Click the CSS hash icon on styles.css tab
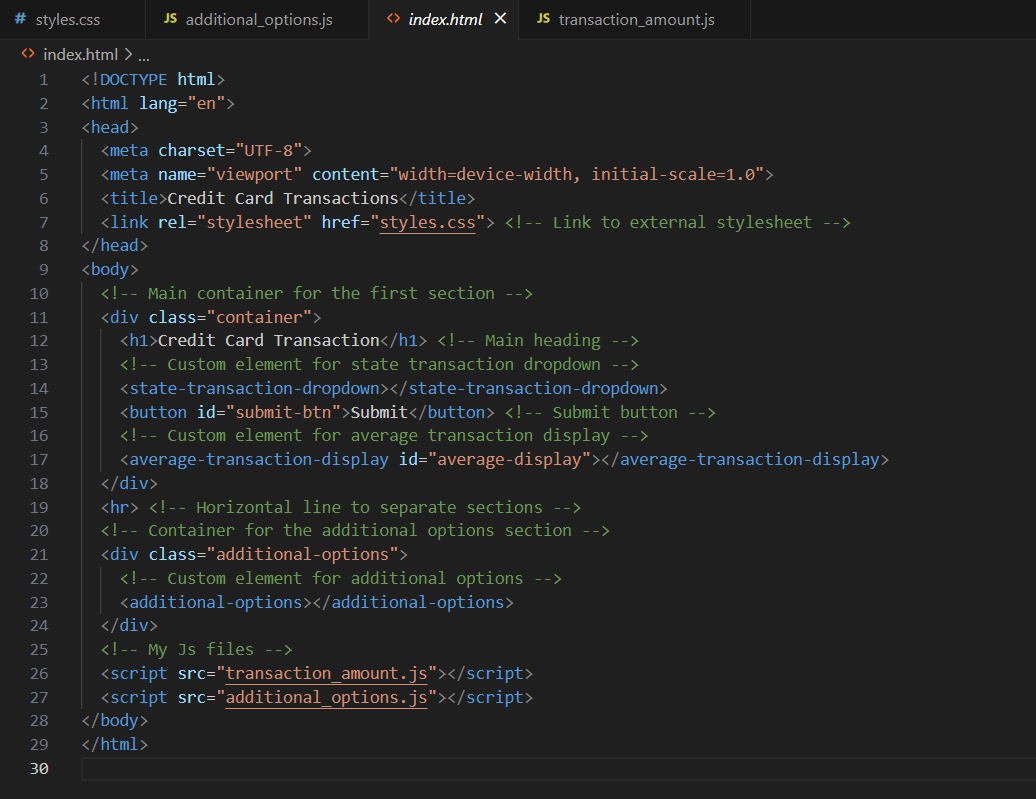The height and width of the screenshot is (799, 1036). point(20,19)
